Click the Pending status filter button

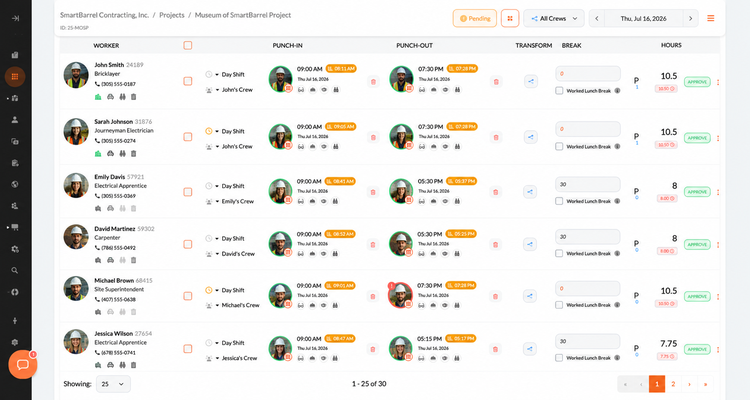coord(475,19)
